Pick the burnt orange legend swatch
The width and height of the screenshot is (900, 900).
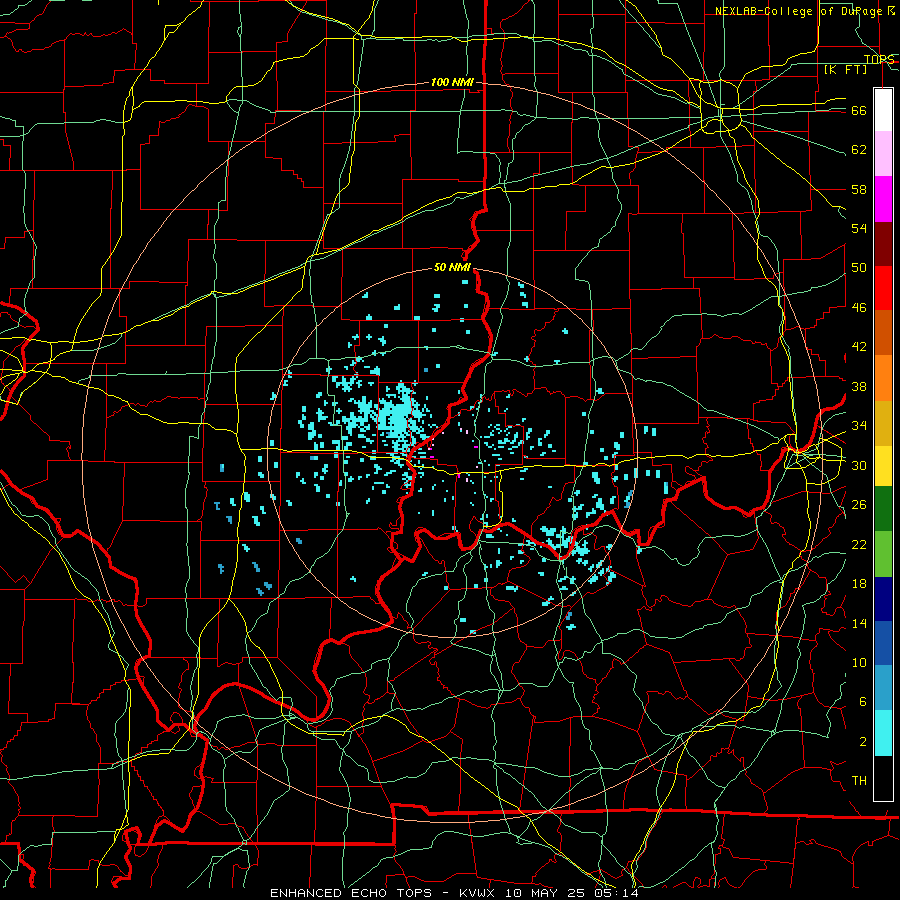(883, 332)
